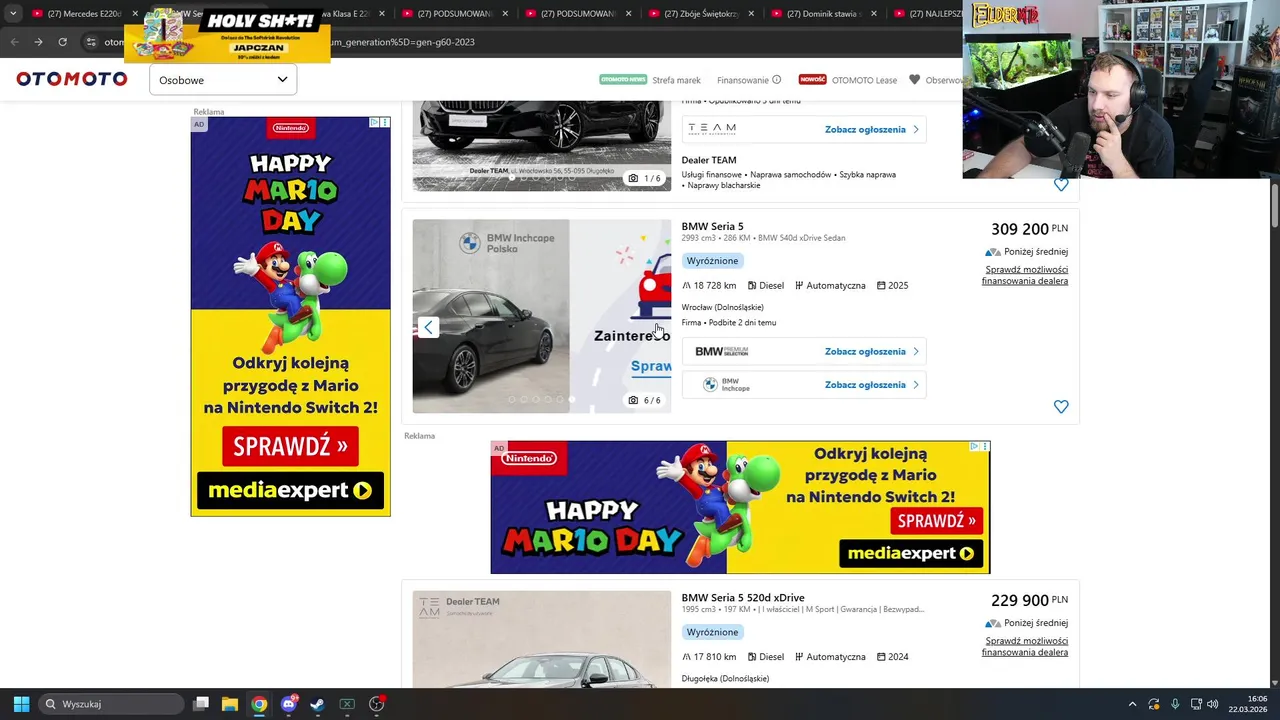Screen dimensions: 1280x720
Task: Click the 1 / 6 photo counter
Action: coord(644,178)
